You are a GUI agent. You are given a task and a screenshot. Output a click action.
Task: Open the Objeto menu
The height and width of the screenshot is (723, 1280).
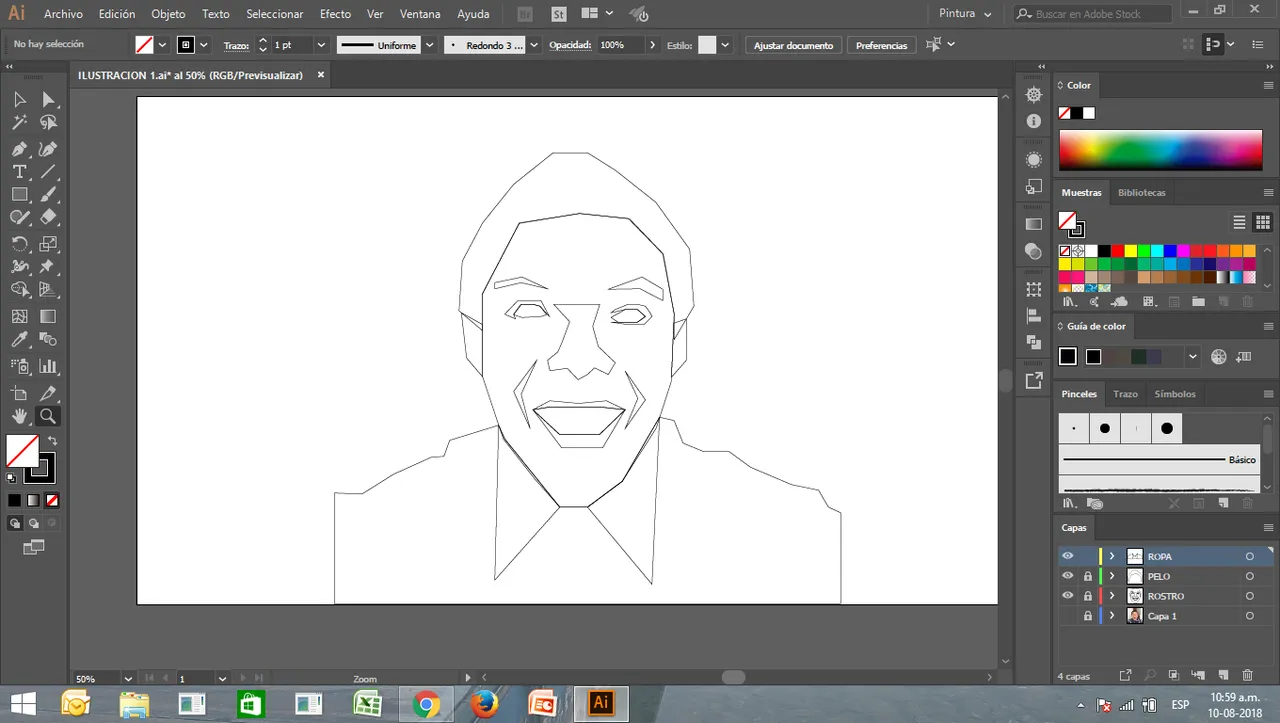[x=168, y=14]
